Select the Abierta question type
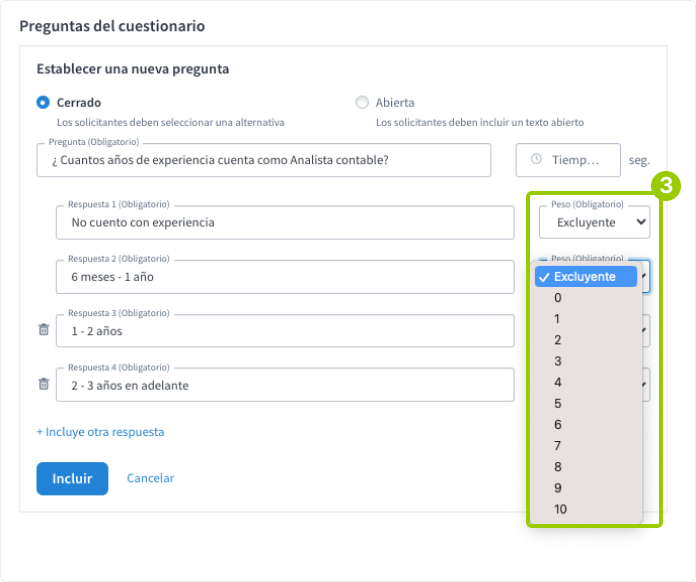The width and height of the screenshot is (696, 582). tap(362, 102)
